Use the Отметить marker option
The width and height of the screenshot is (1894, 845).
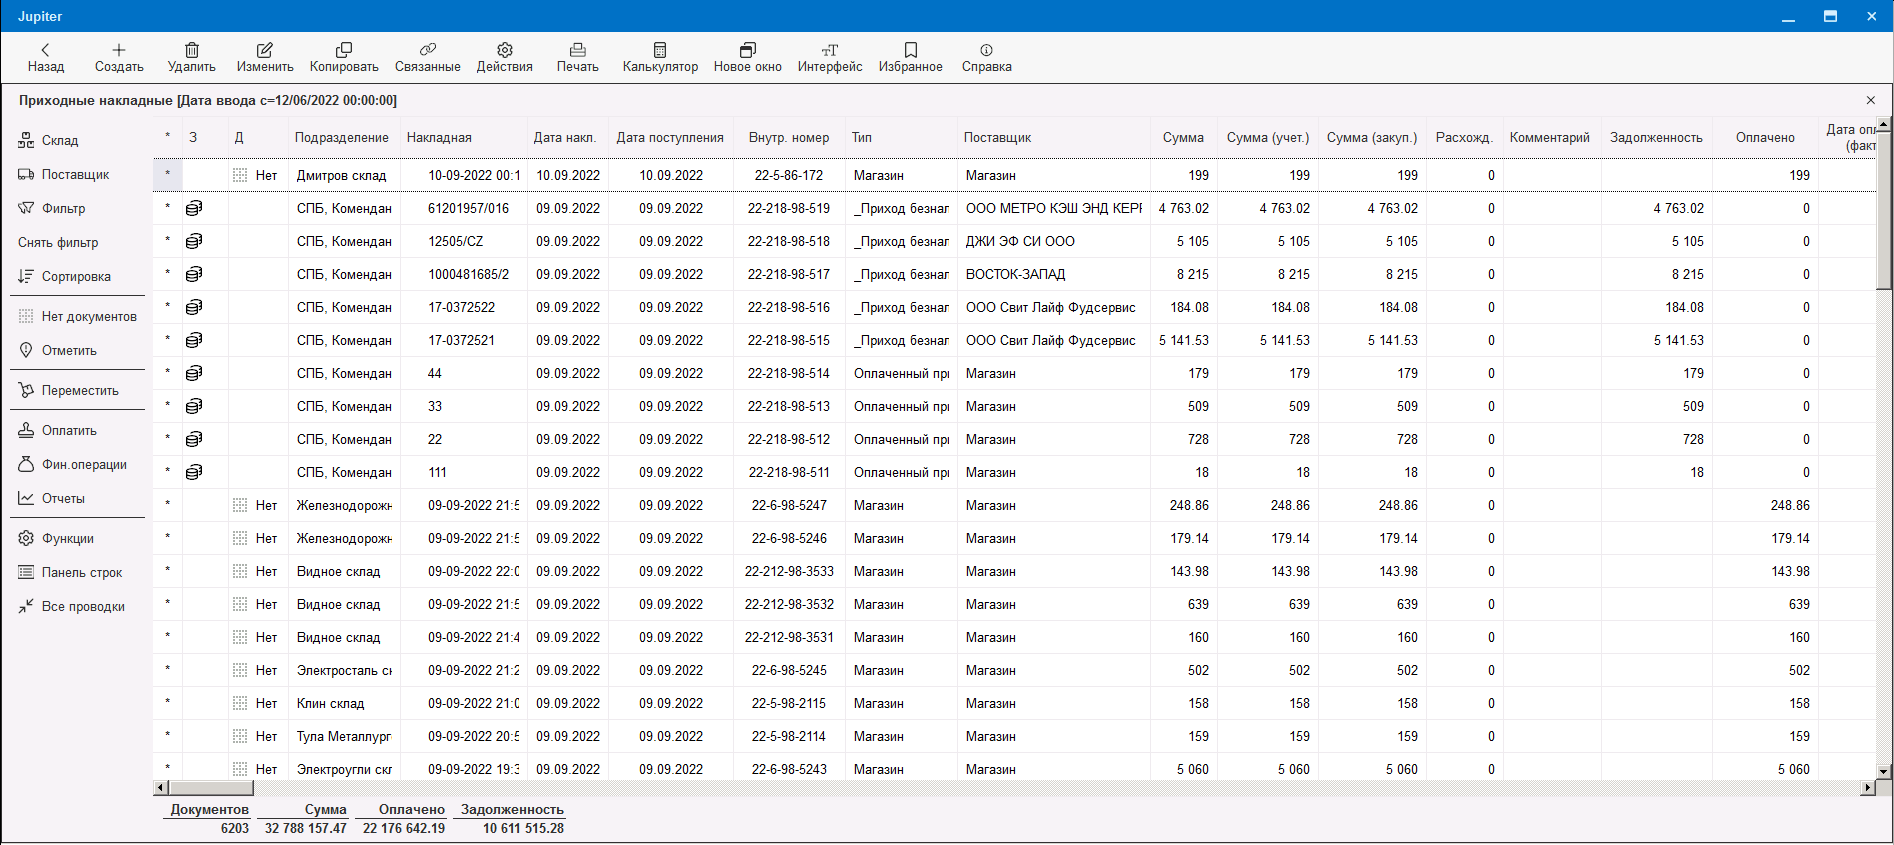point(57,351)
